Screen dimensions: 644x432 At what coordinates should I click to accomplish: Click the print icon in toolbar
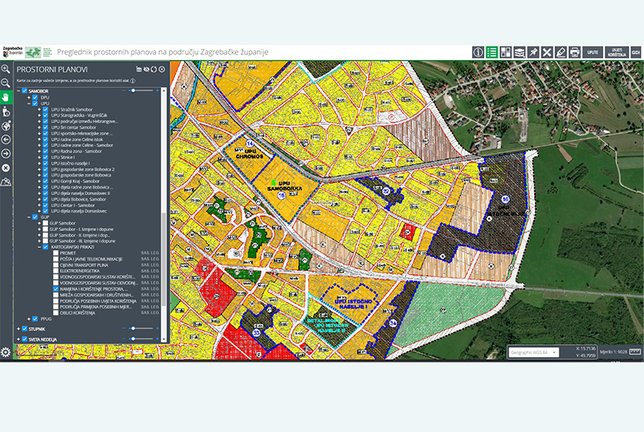click(x=574, y=52)
